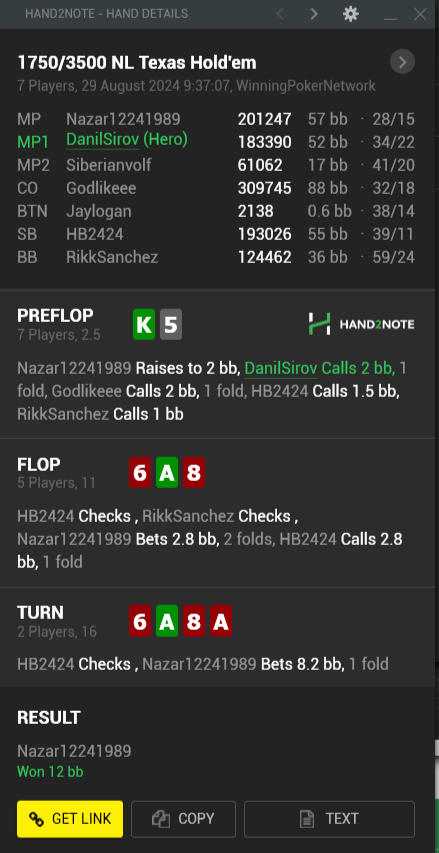Click the green K hole card

pyautogui.click(x=144, y=325)
